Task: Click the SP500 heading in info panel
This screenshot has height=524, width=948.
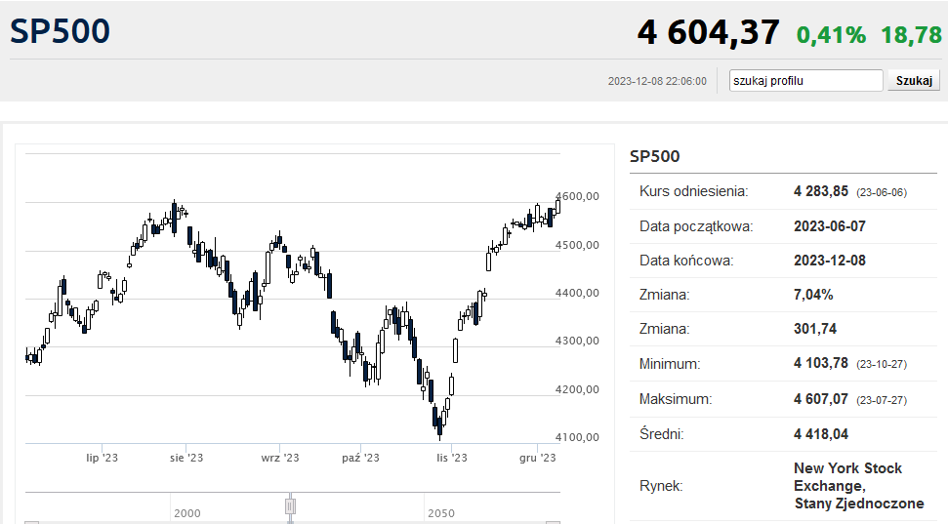Action: click(x=655, y=157)
